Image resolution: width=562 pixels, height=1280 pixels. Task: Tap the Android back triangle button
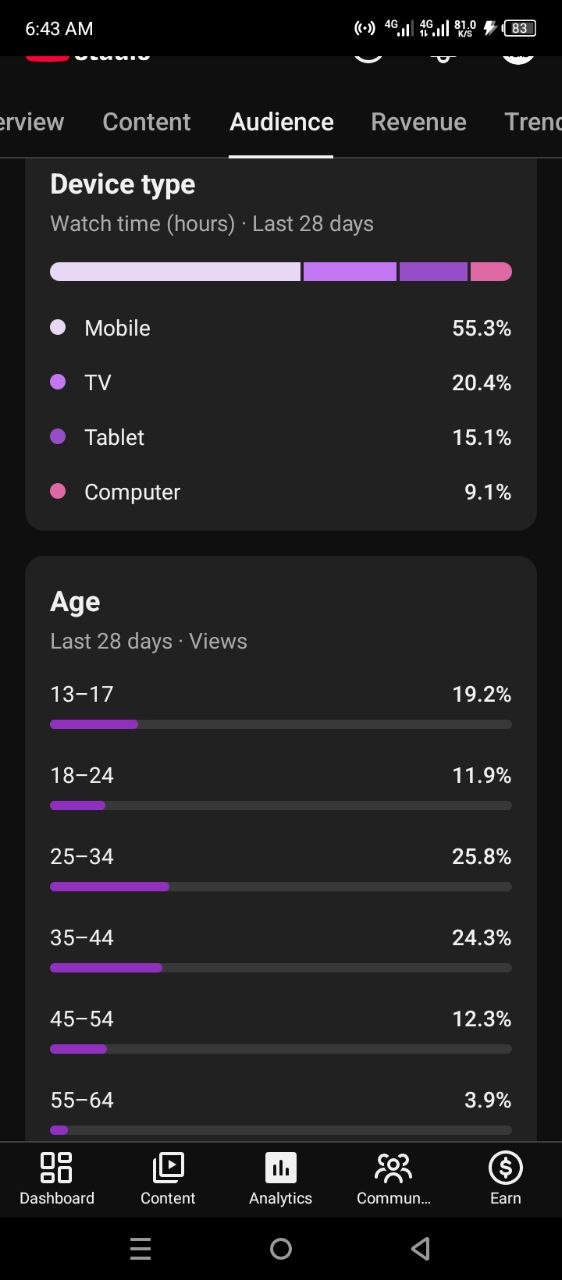421,1248
